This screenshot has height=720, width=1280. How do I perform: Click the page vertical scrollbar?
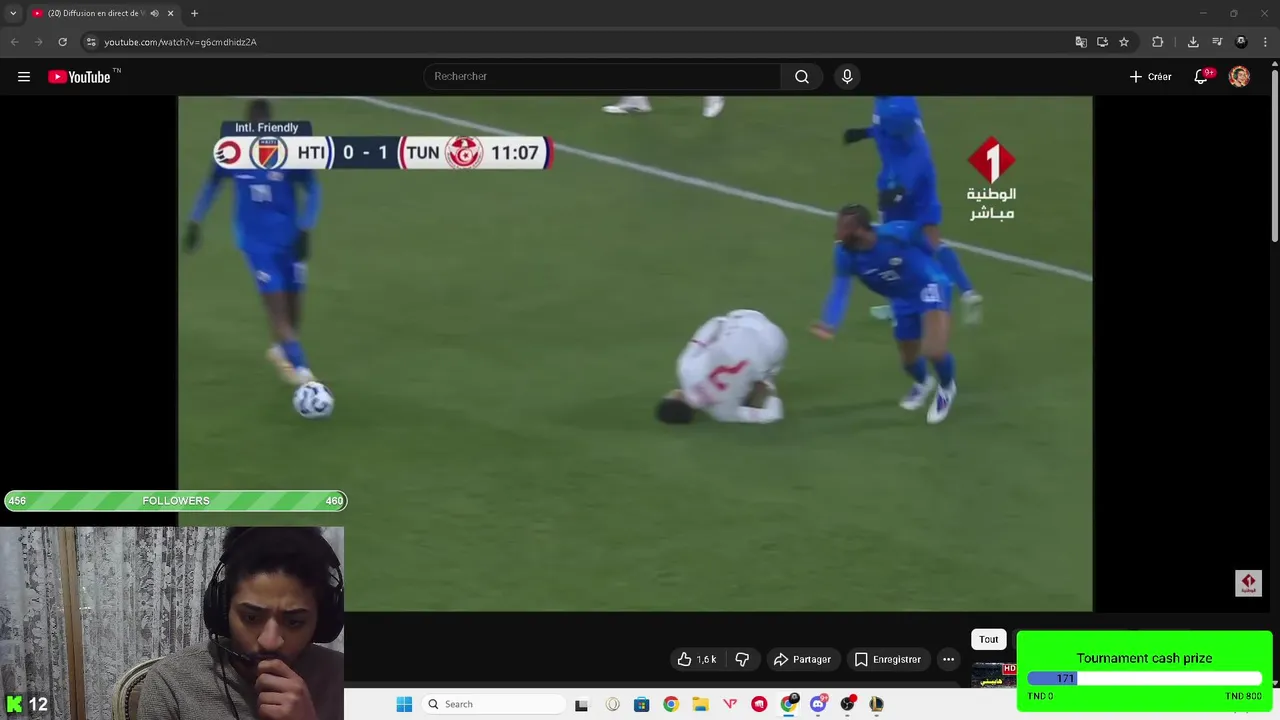[1275, 155]
